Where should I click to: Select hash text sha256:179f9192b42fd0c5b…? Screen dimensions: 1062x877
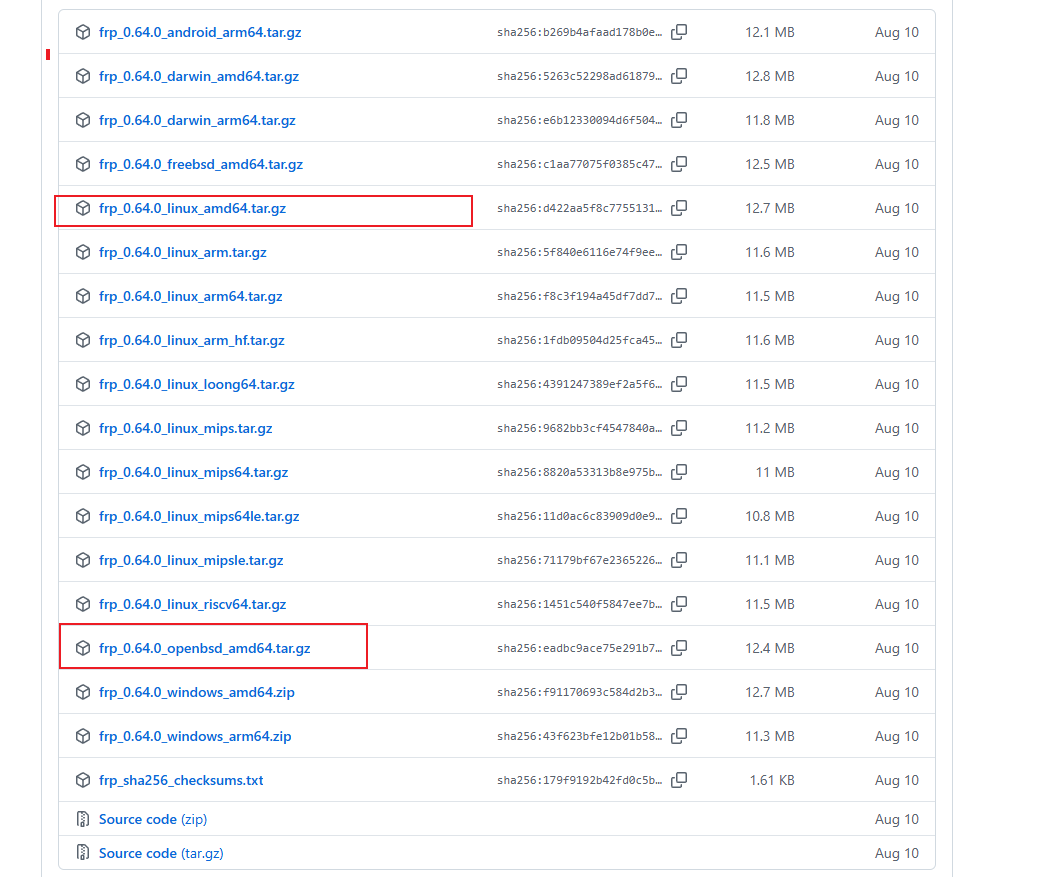click(580, 780)
